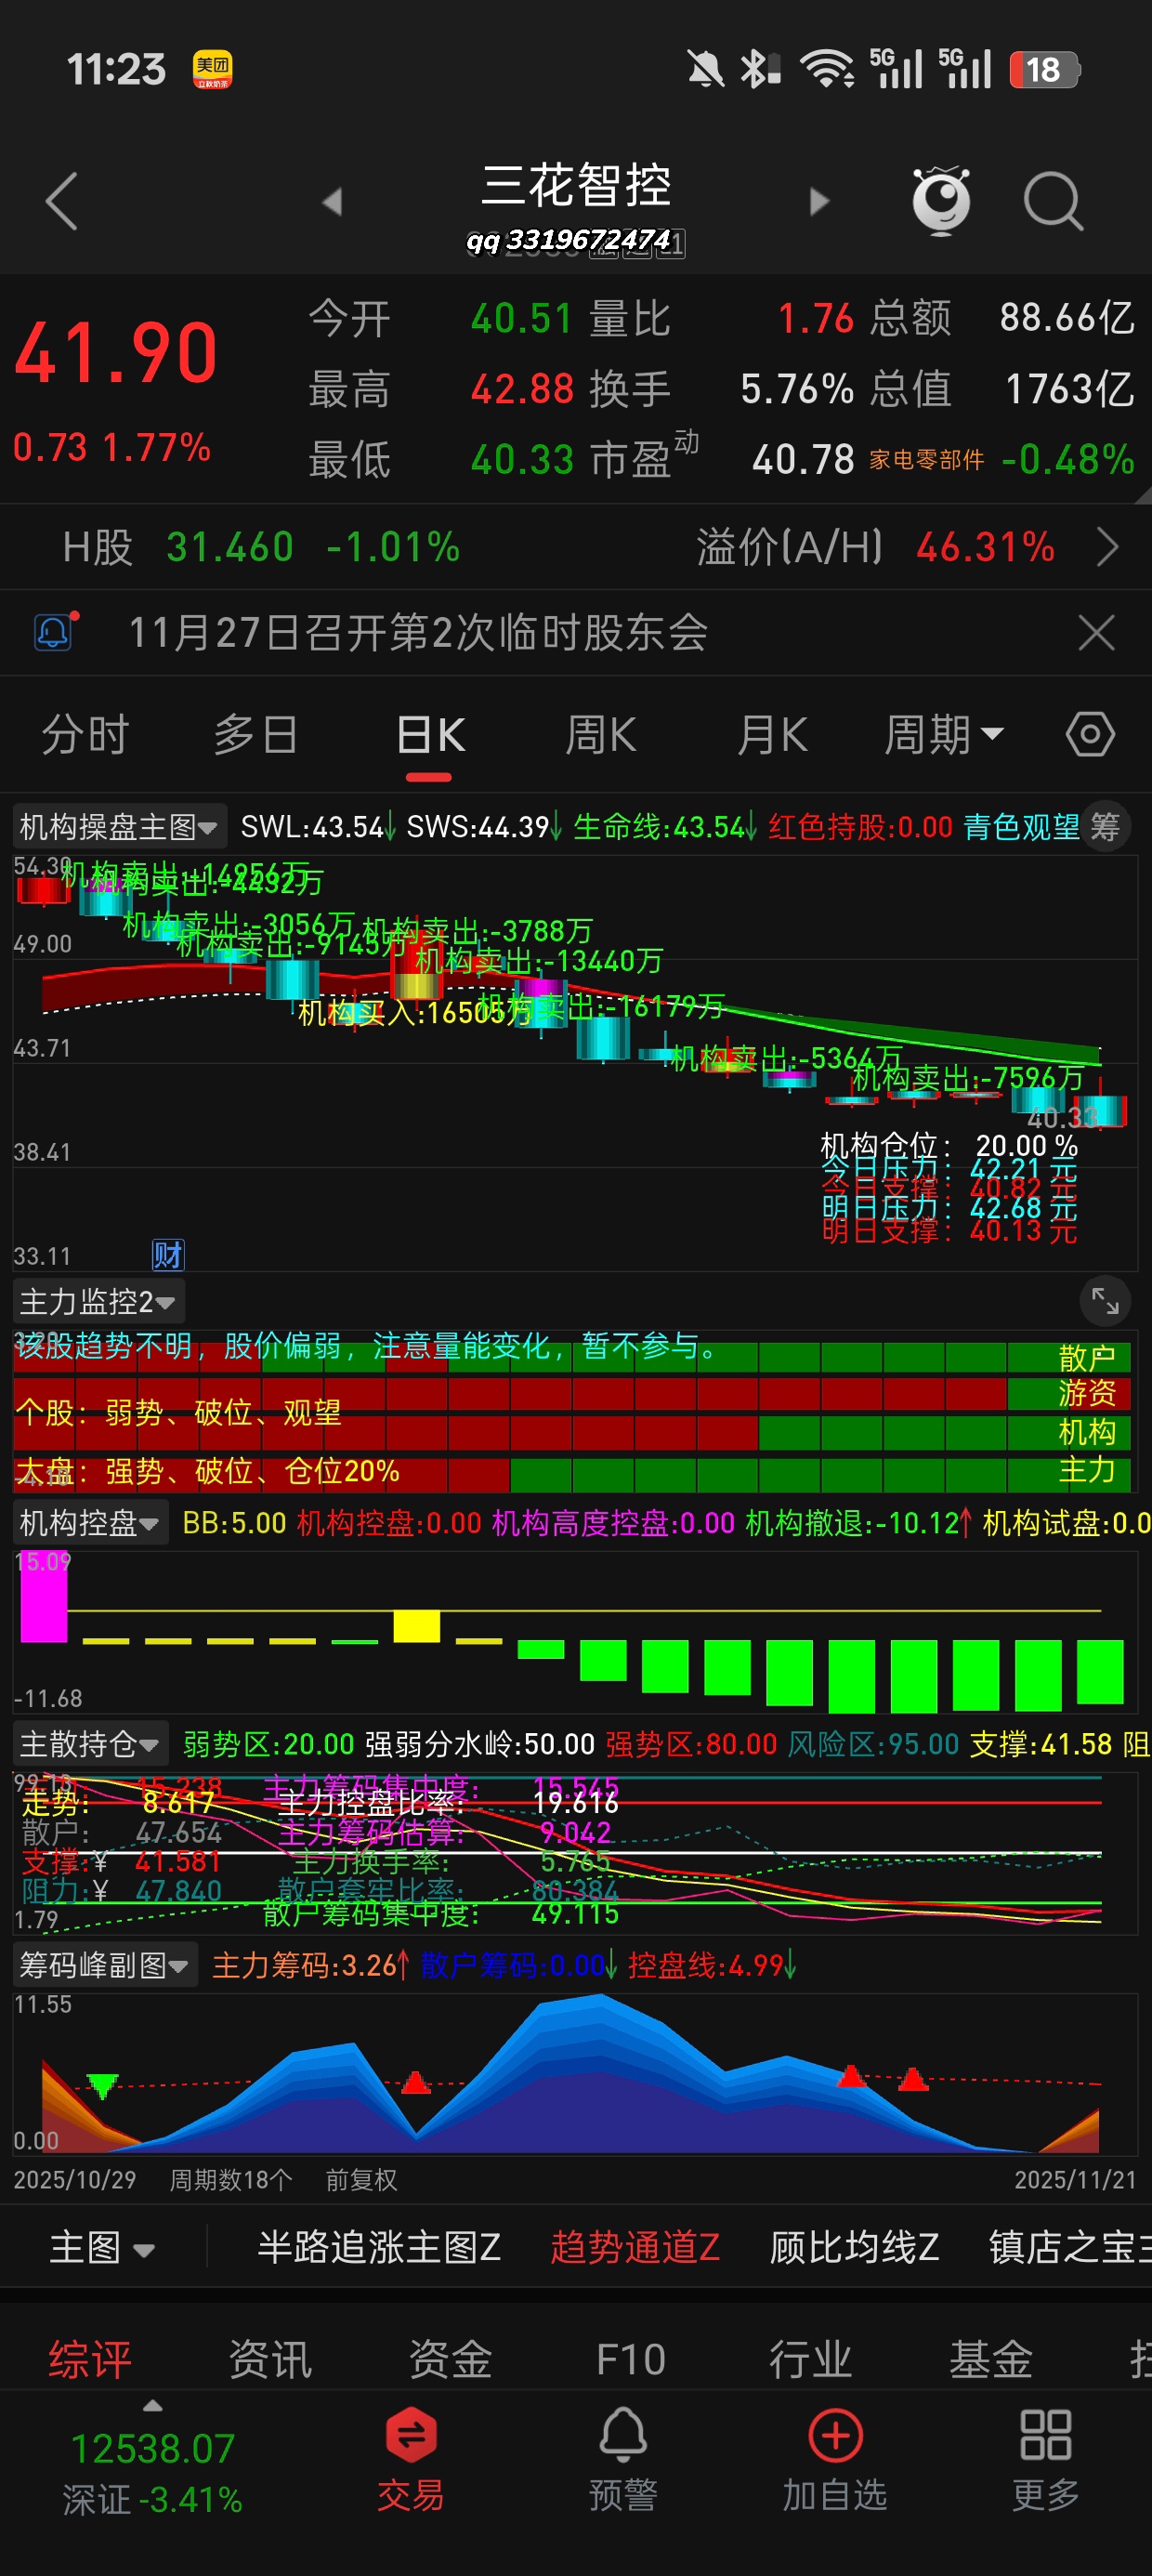Select 半路追涨主图Z indicator

click(379, 2247)
